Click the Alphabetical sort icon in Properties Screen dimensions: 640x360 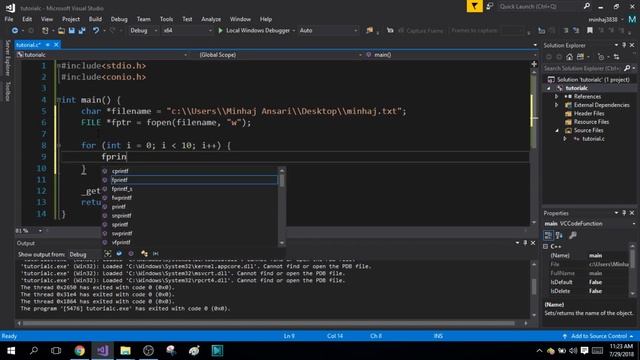(x=559, y=235)
